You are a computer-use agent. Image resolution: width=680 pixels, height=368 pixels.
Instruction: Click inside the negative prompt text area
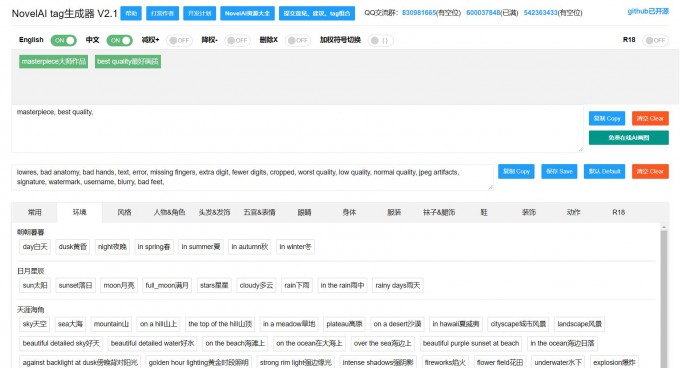(x=252, y=177)
